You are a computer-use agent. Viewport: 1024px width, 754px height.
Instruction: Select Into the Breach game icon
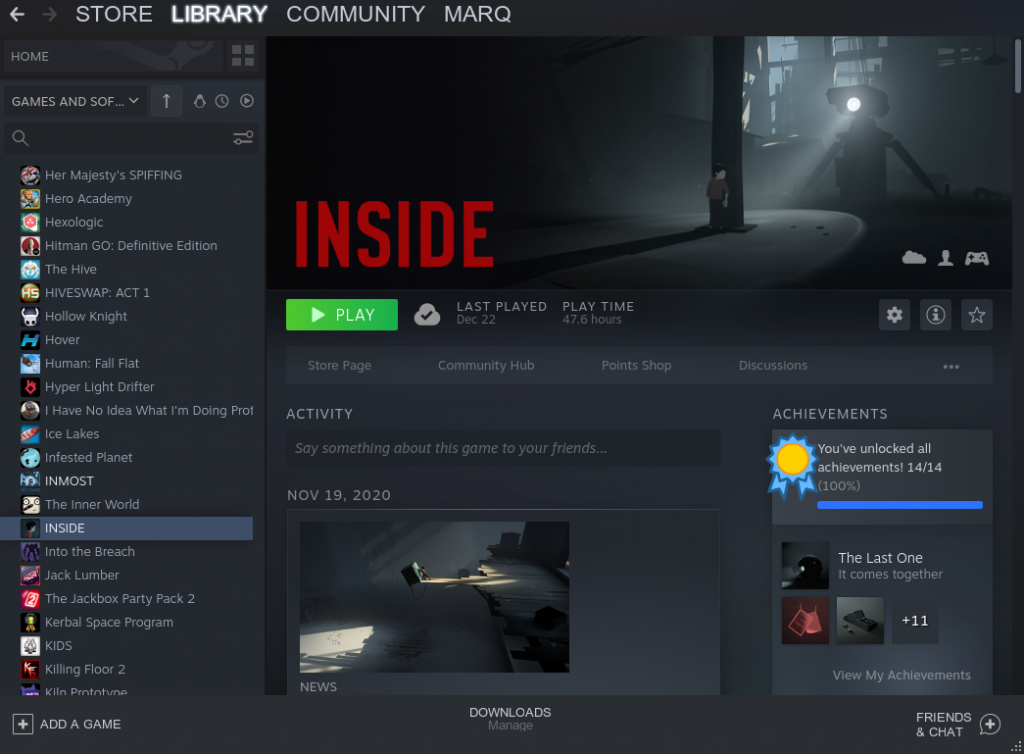point(30,552)
